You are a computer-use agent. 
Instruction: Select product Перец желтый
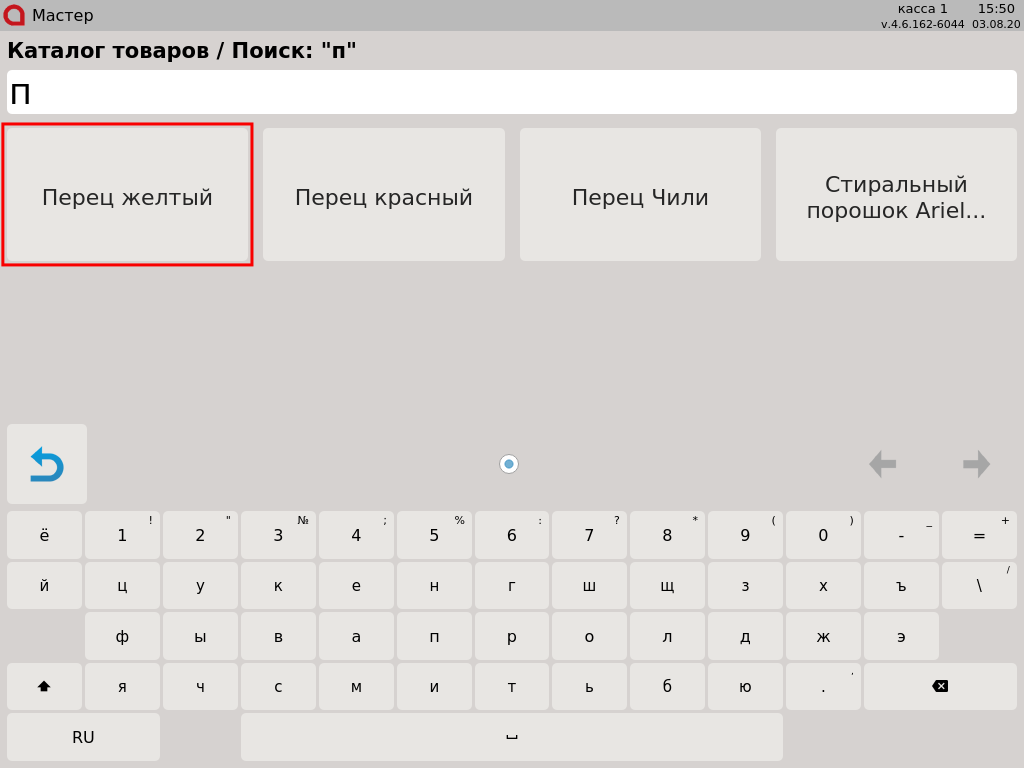[127, 195]
